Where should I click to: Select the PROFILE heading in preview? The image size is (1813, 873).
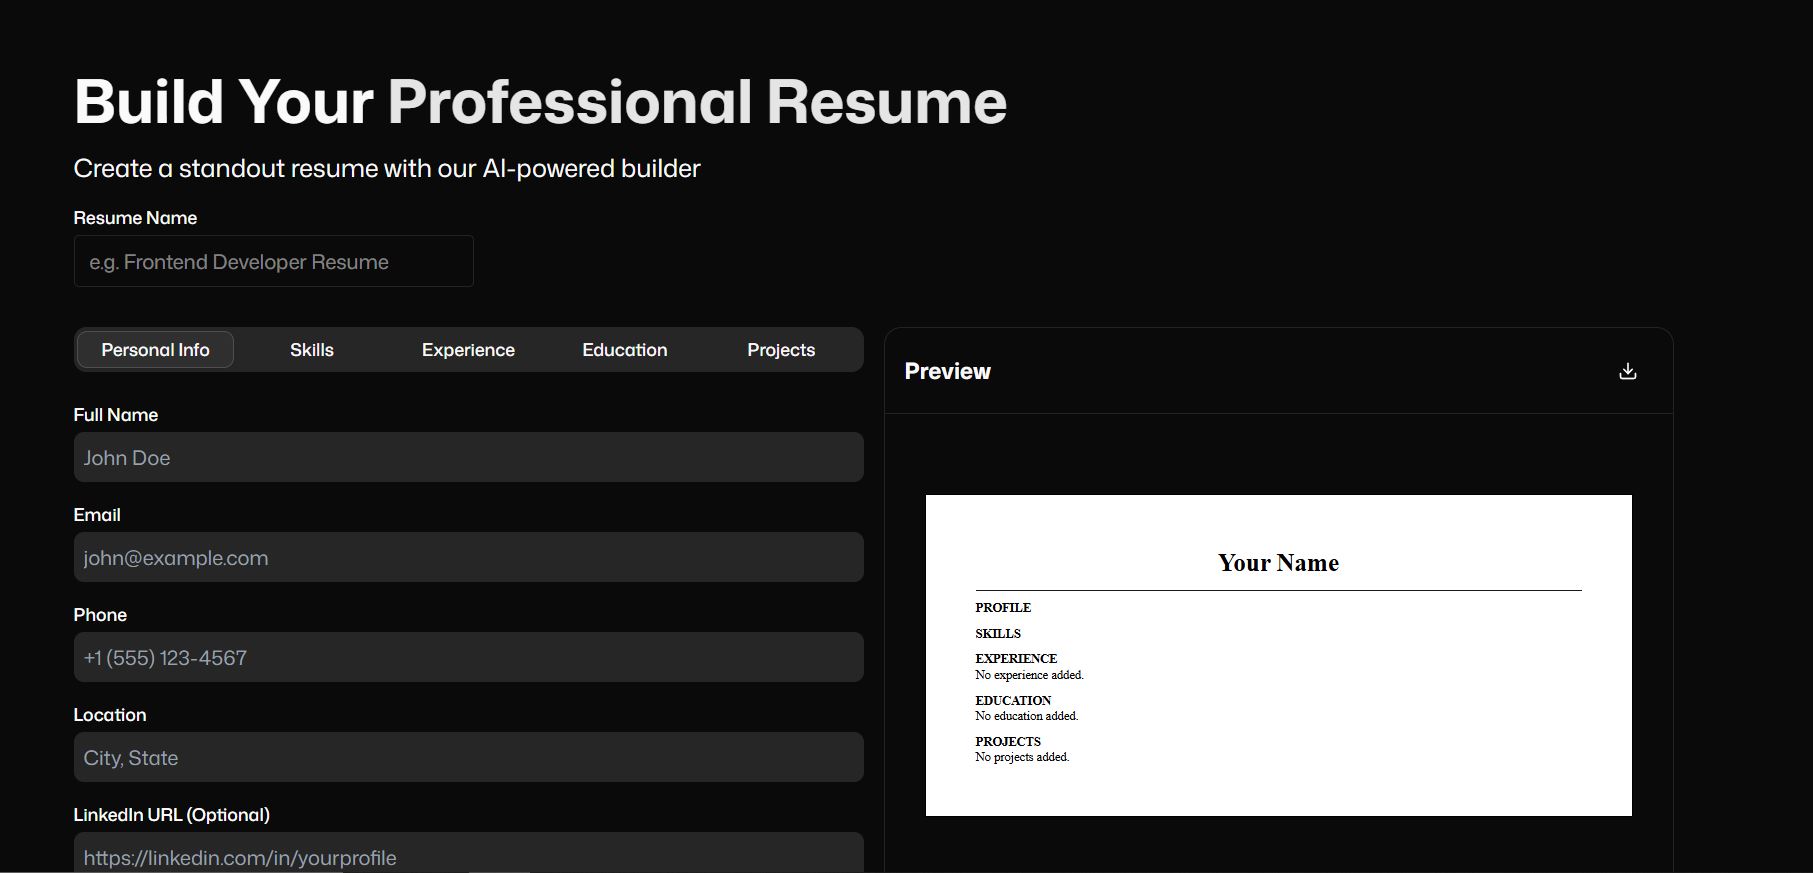tap(1003, 608)
